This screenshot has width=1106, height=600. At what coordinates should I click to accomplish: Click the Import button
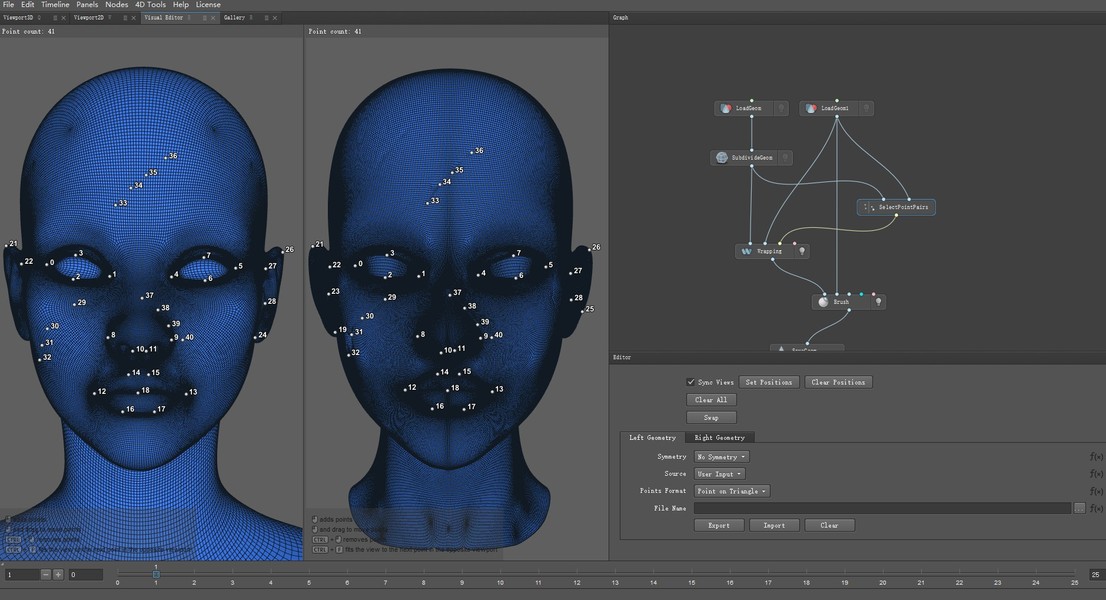[774, 525]
